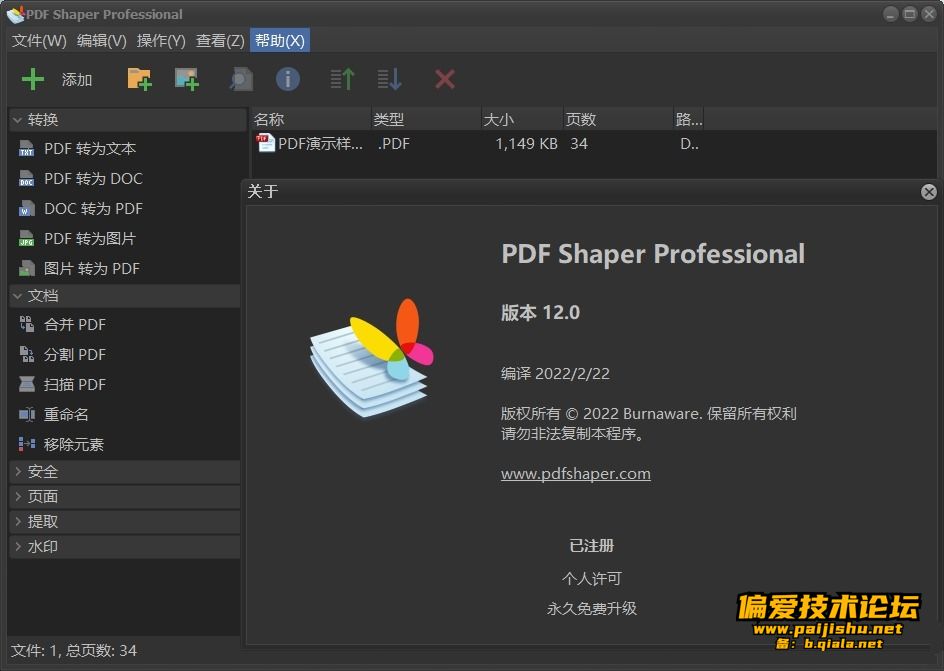Add a folder using the folder-plus icon
The image size is (944, 671).
tap(139, 79)
